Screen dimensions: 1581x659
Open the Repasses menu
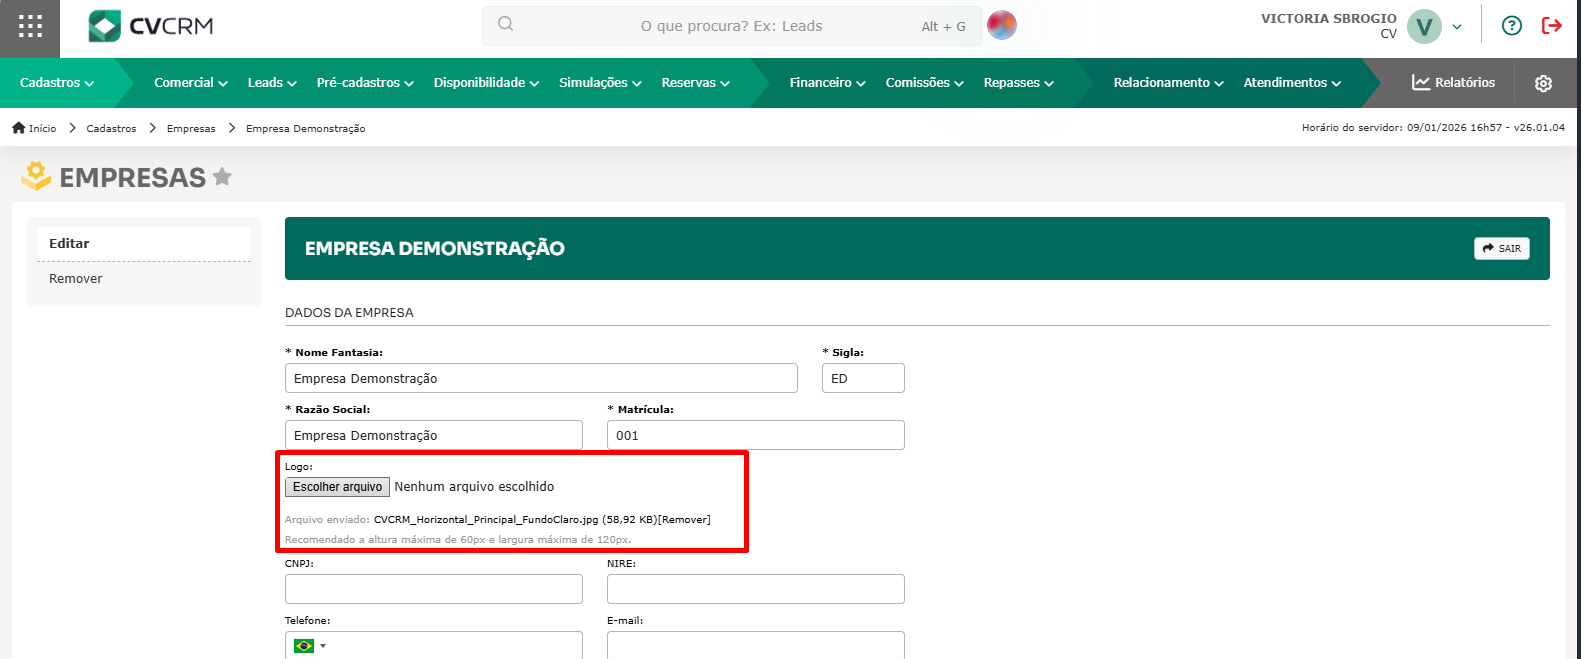(1018, 83)
